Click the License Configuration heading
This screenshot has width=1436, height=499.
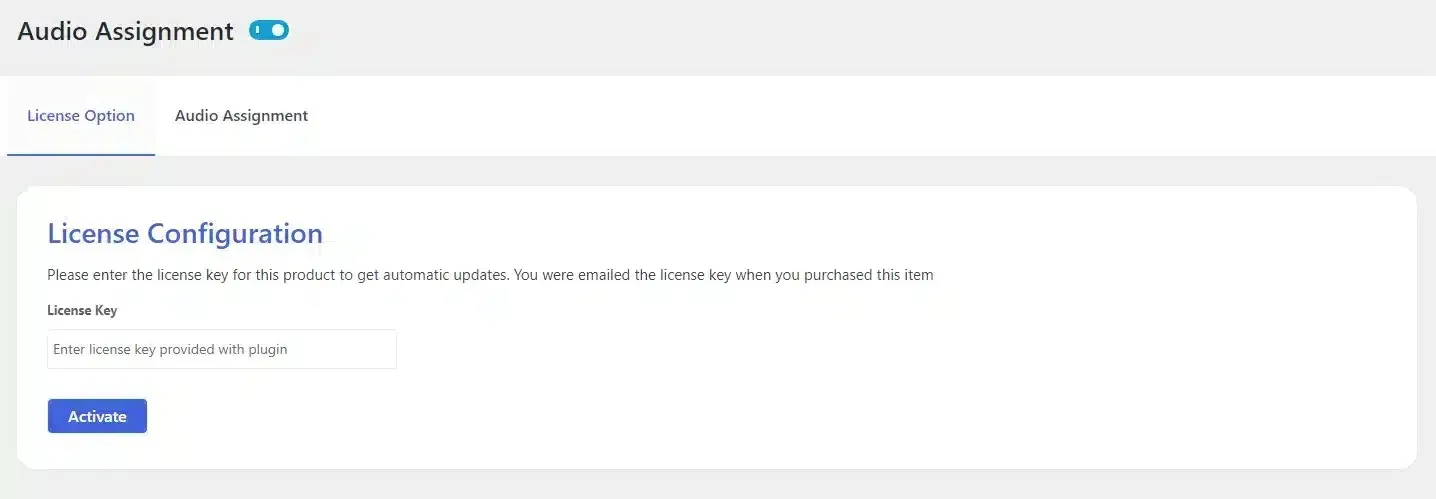185,234
